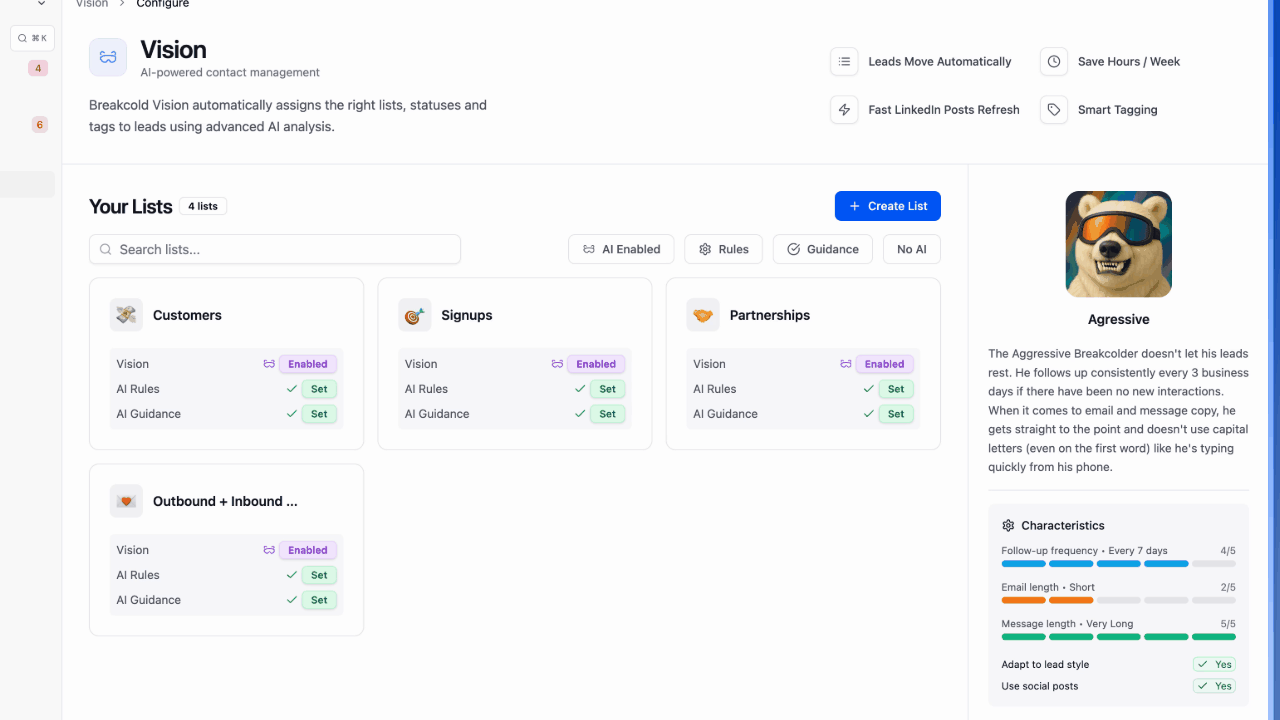Toggle the No AI filter

pyautogui.click(x=912, y=249)
